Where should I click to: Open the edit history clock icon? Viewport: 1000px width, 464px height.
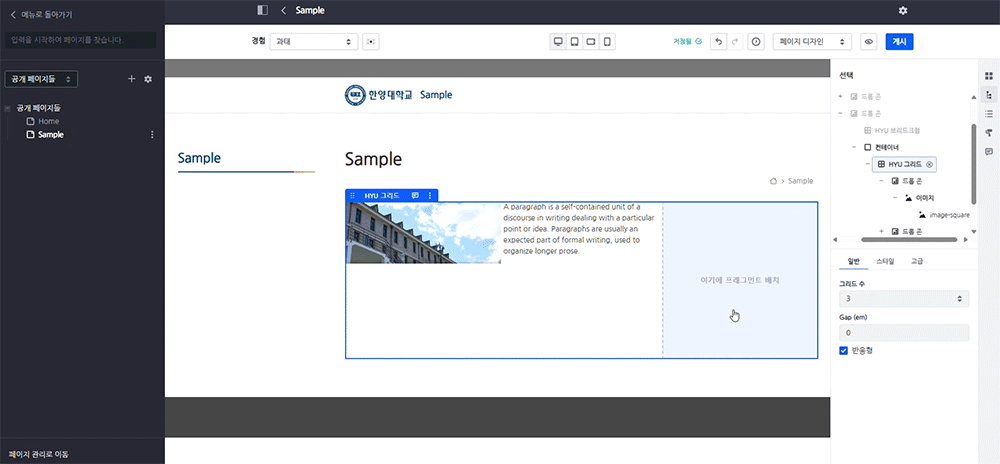tap(755, 42)
